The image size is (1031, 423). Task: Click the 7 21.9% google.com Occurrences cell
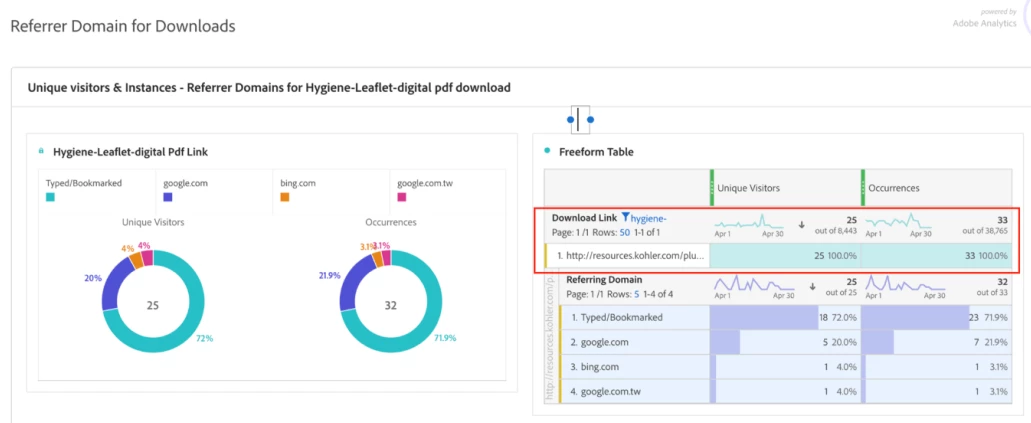point(936,342)
